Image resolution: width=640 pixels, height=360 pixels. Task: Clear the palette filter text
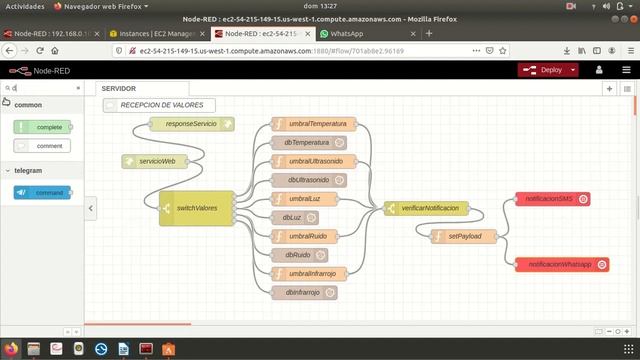coord(78,88)
